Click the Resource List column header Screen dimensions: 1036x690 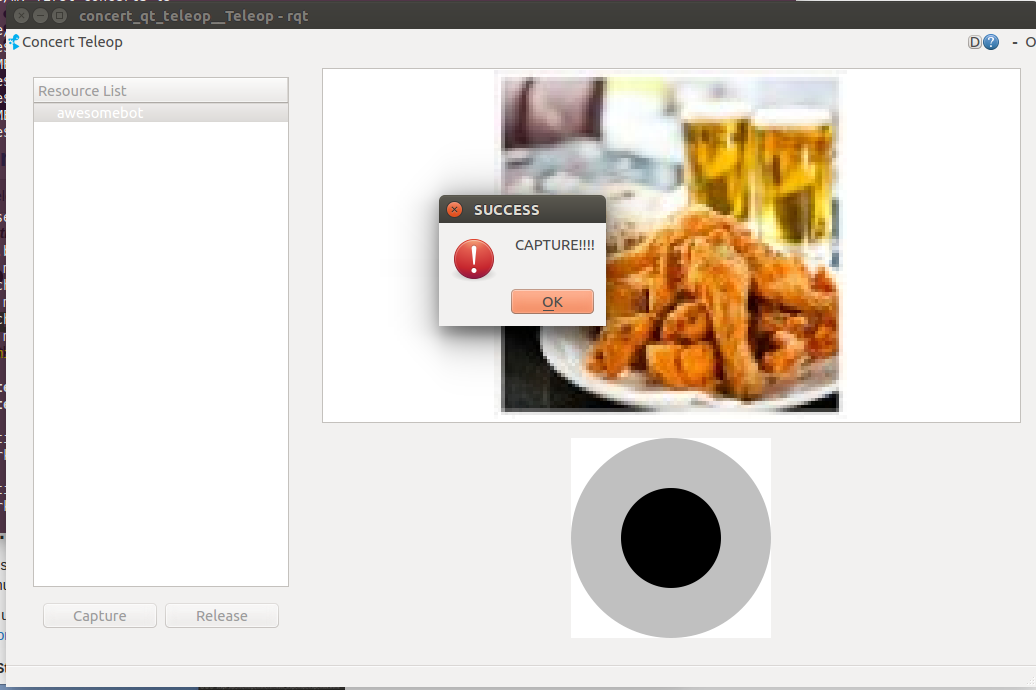[x=160, y=91]
